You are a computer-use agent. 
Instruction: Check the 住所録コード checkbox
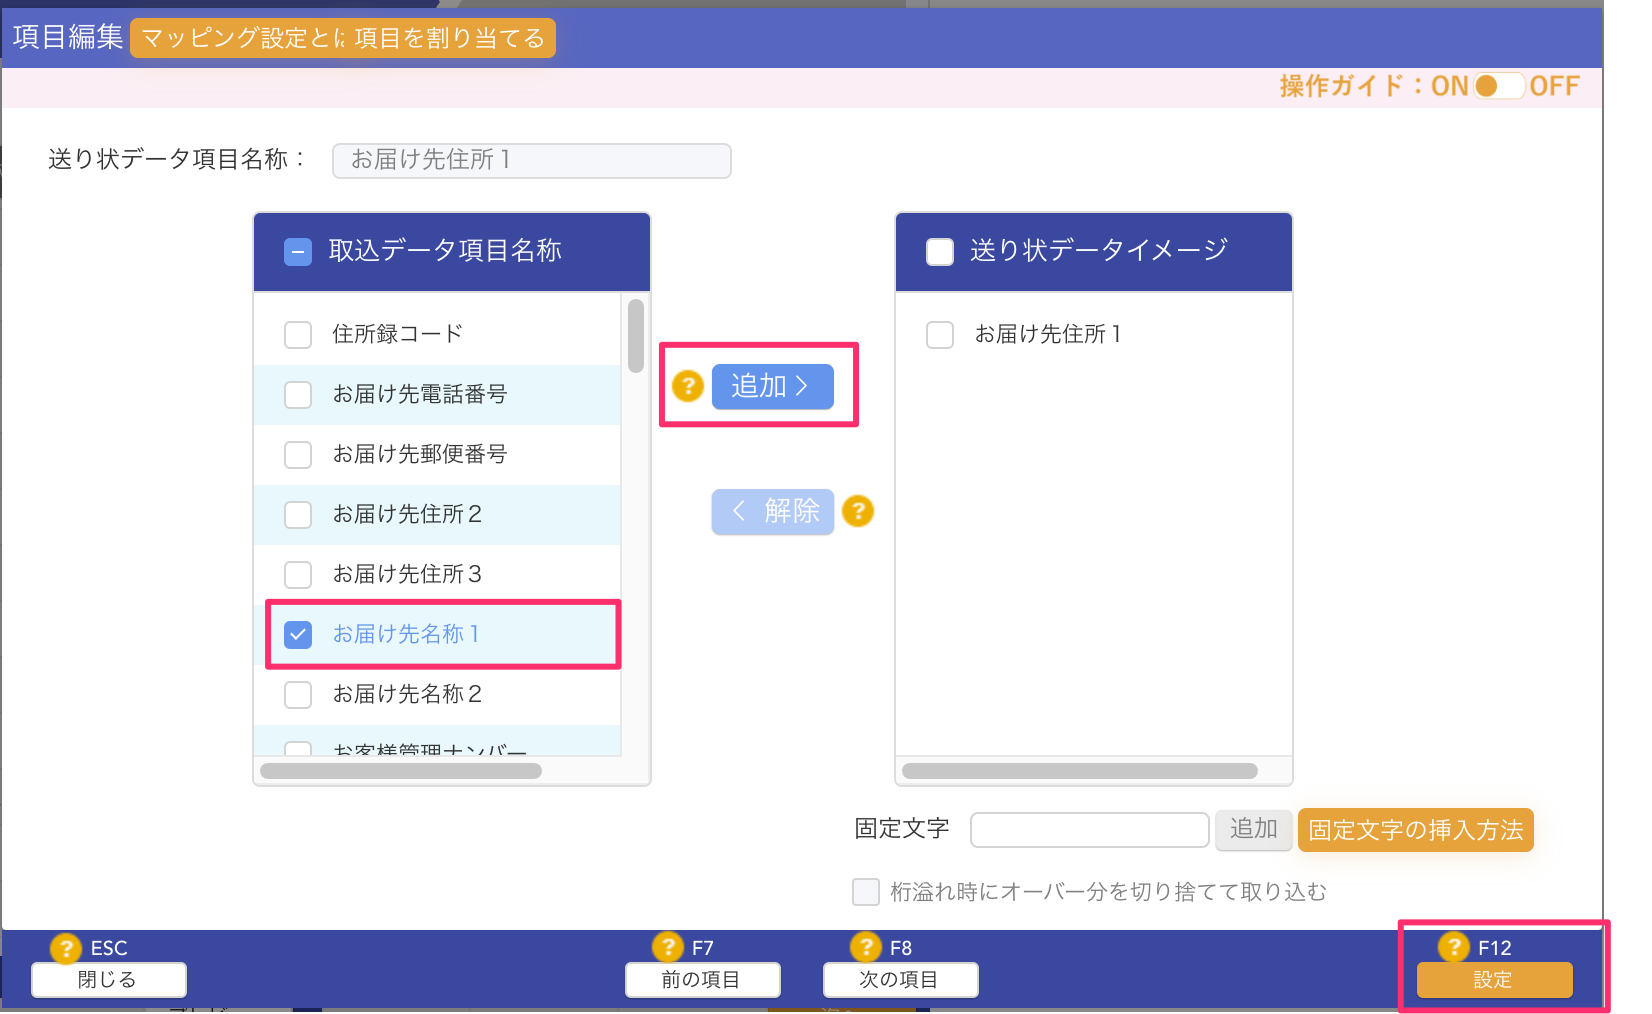coord(298,334)
